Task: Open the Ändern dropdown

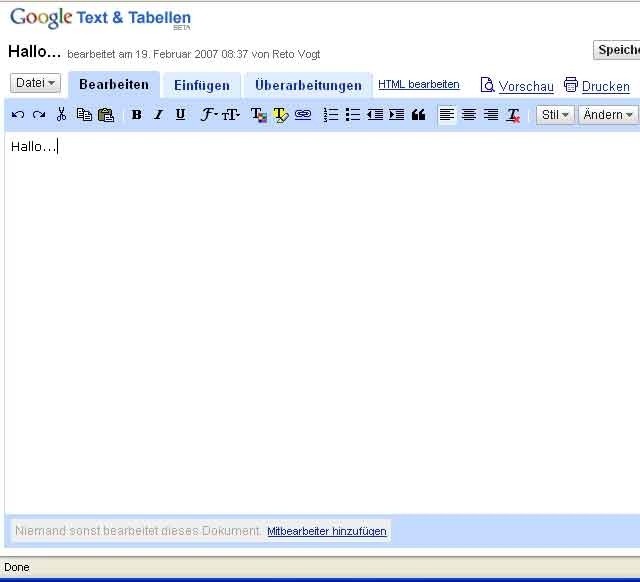Action: (608, 115)
